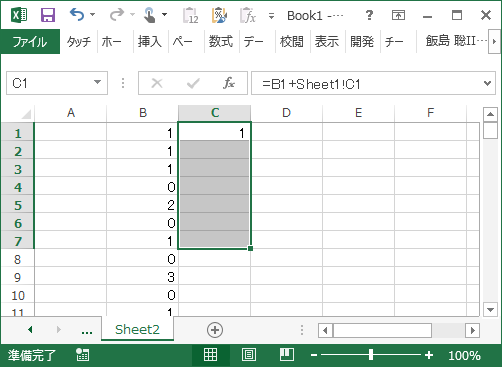Select column A header

71,113
